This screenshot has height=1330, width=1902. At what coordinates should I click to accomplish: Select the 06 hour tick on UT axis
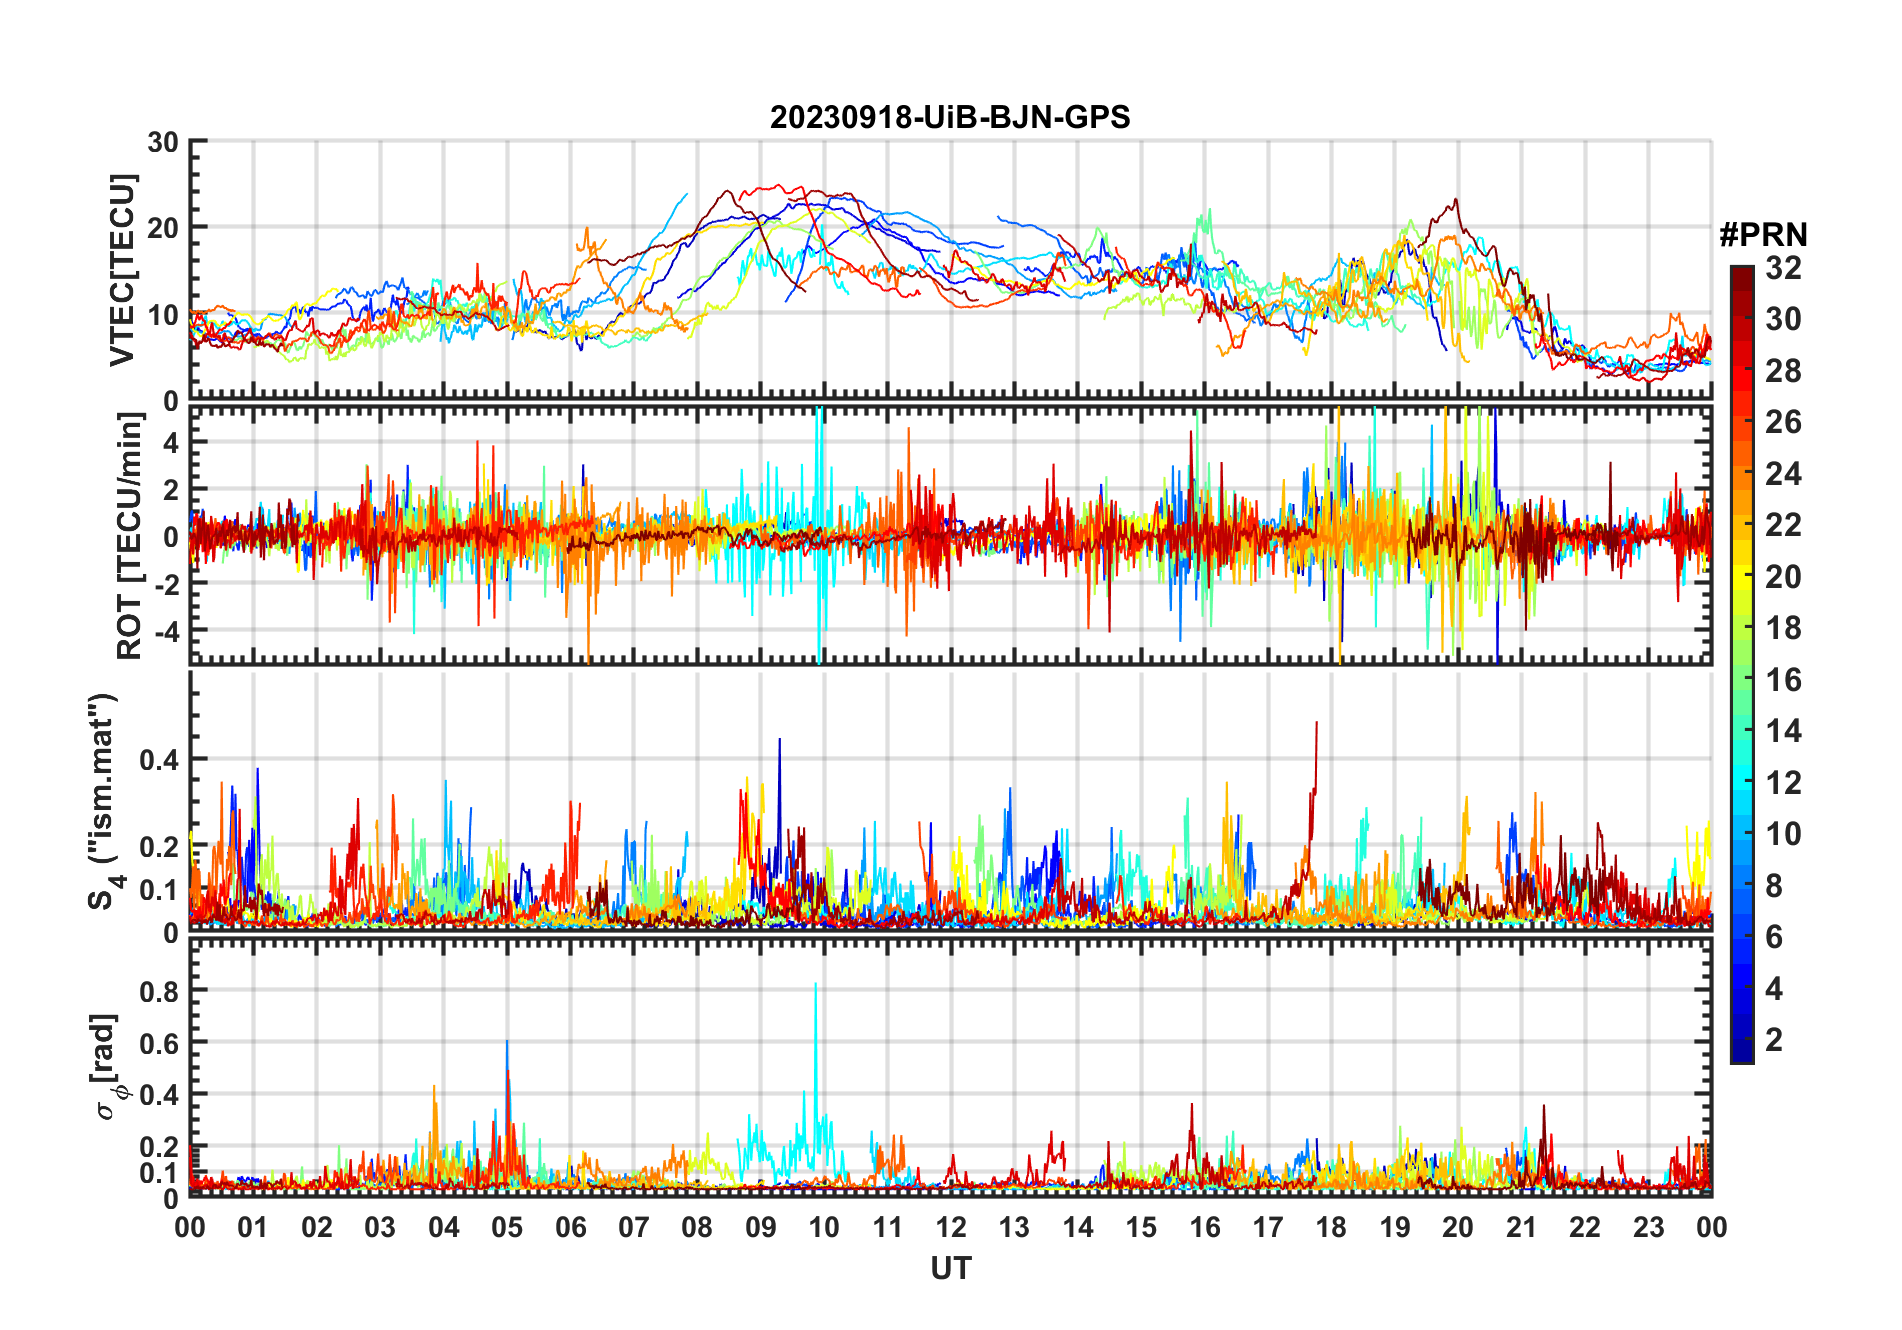tap(571, 1227)
